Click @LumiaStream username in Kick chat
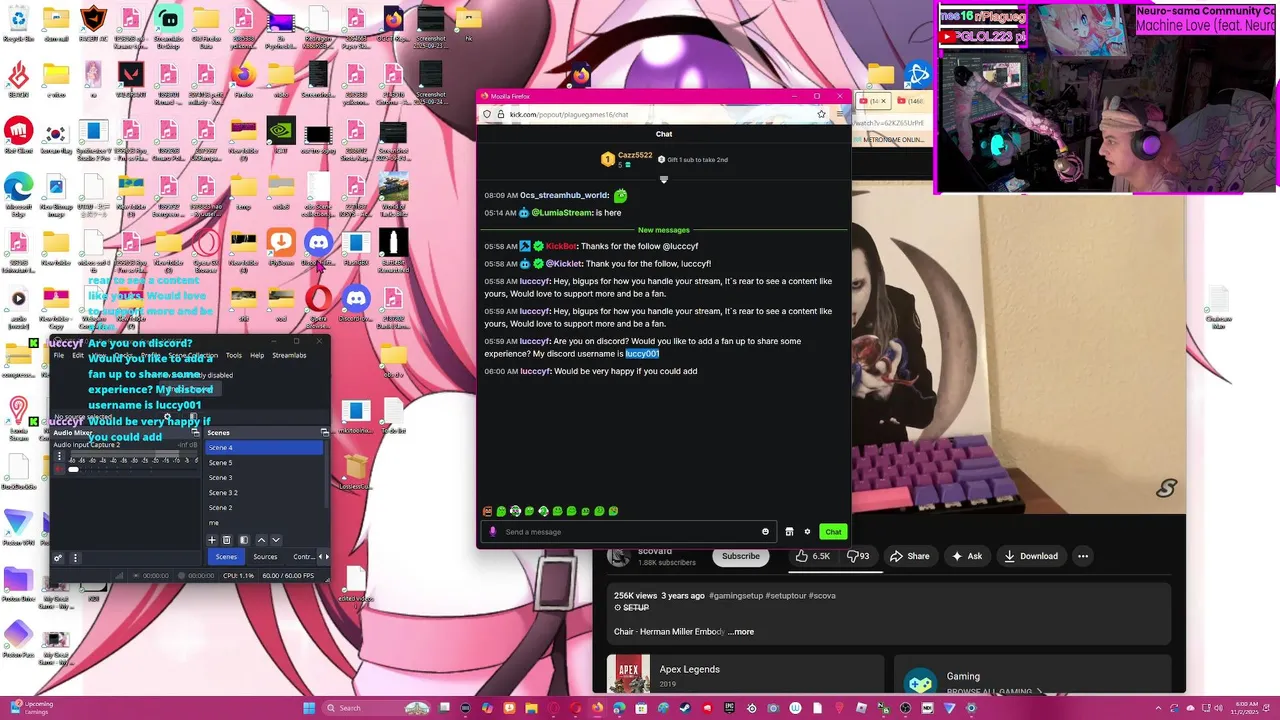Viewport: 1280px width, 720px height. tap(561, 212)
